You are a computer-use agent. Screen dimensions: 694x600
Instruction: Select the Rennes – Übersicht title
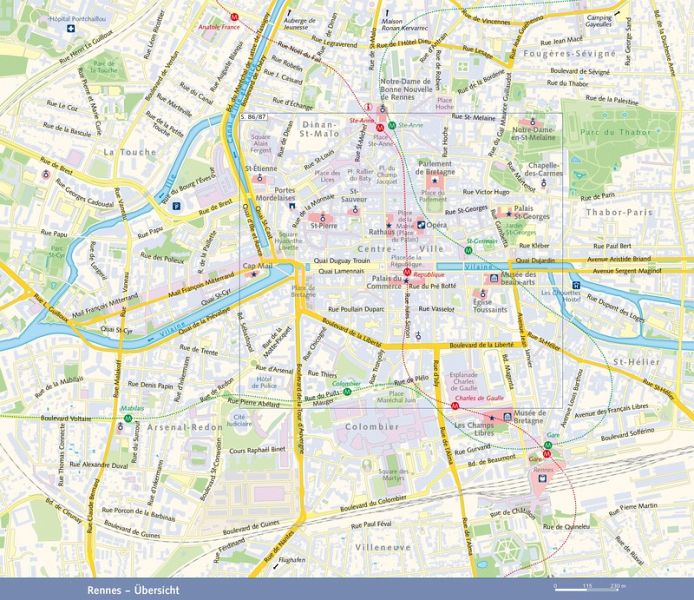pos(133,590)
